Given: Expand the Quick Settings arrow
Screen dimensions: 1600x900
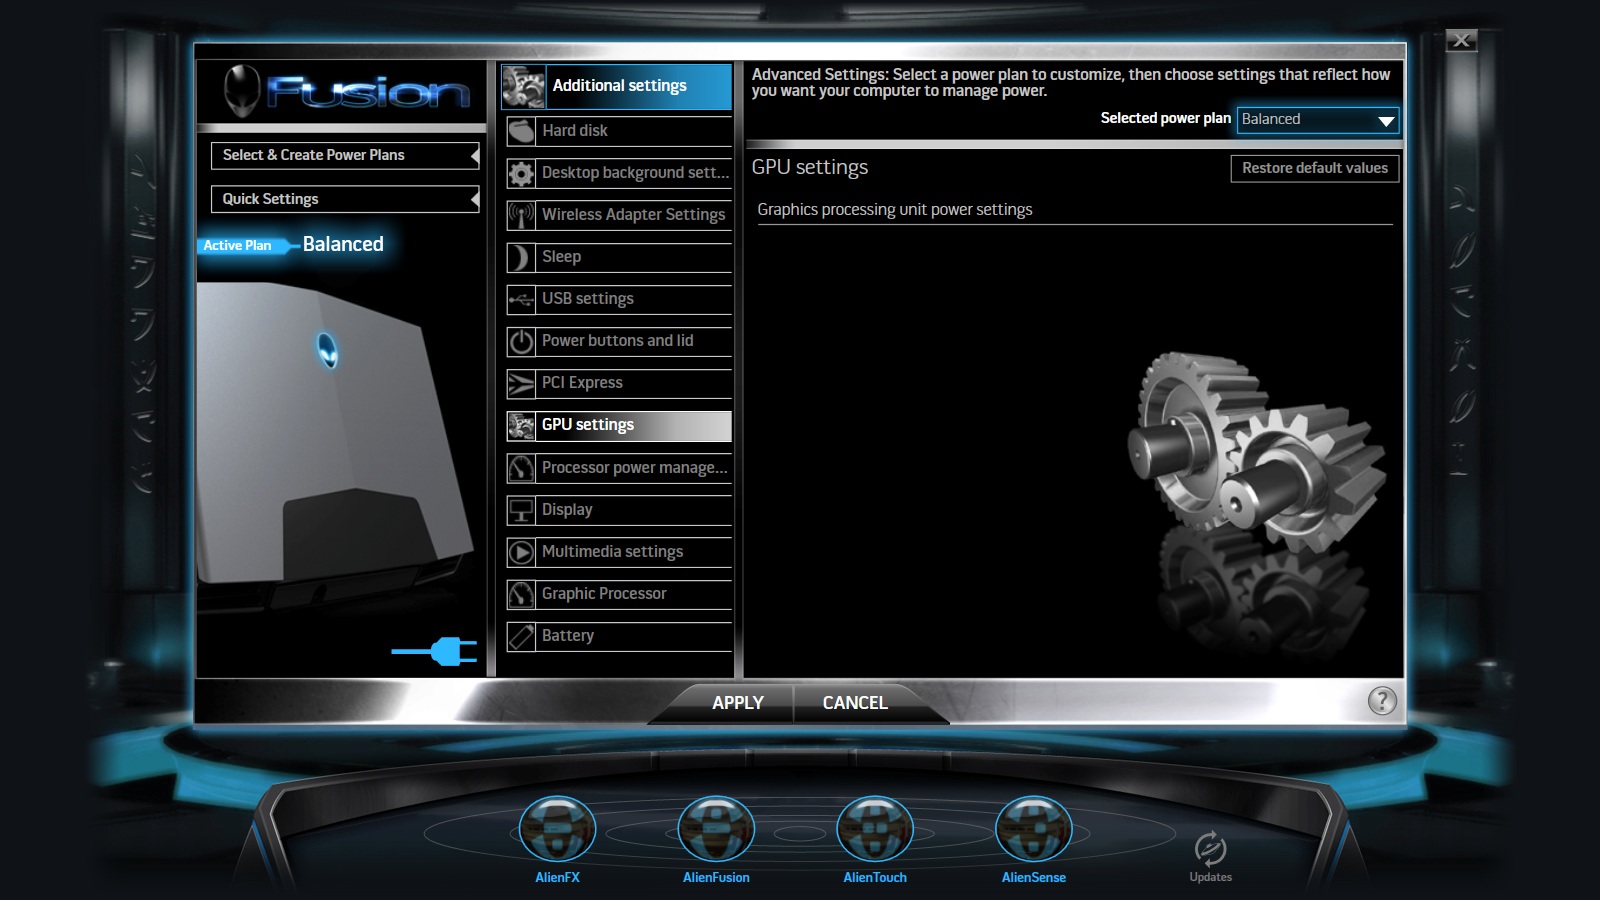Looking at the screenshot, I should [x=474, y=199].
